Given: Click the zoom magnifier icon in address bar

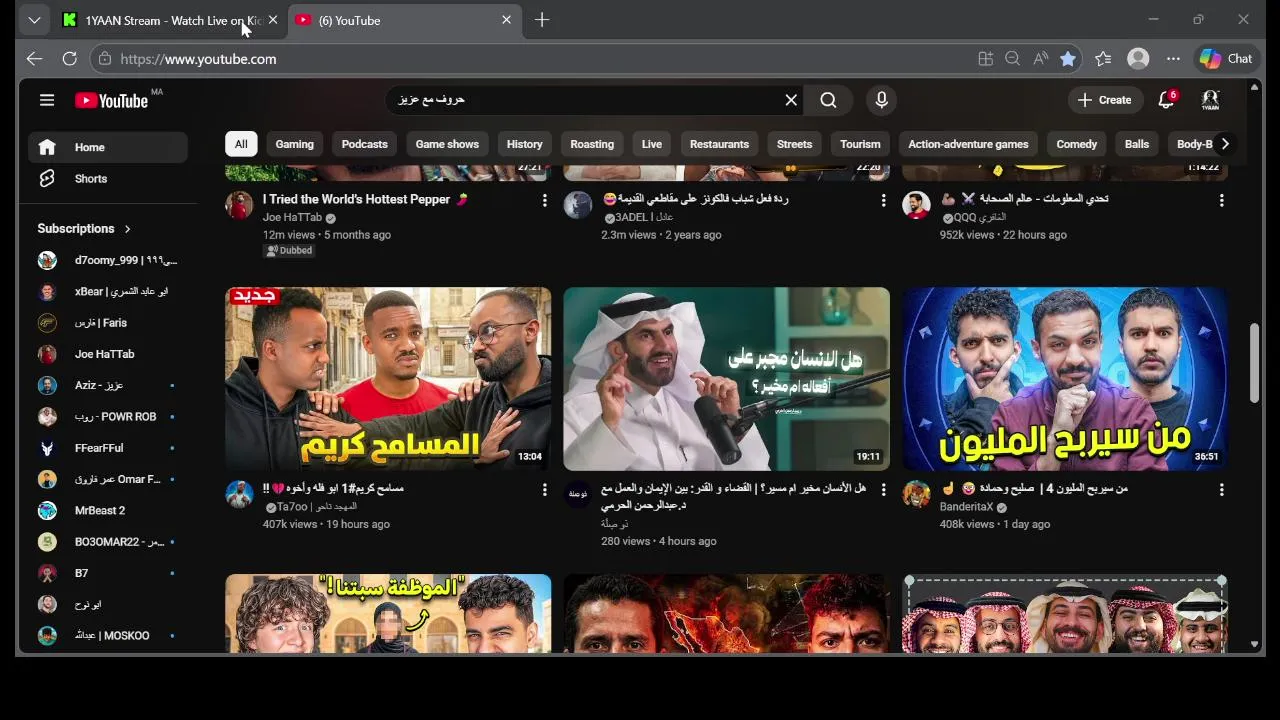Looking at the screenshot, I should pyautogui.click(x=1012, y=59).
